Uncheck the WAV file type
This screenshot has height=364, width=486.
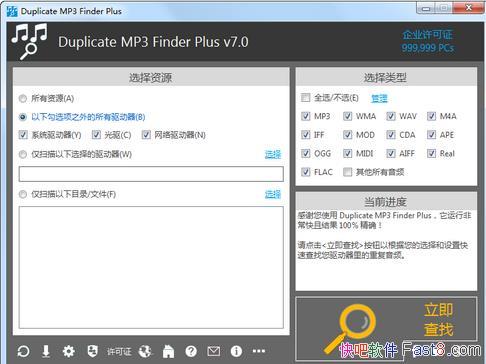[x=391, y=116]
